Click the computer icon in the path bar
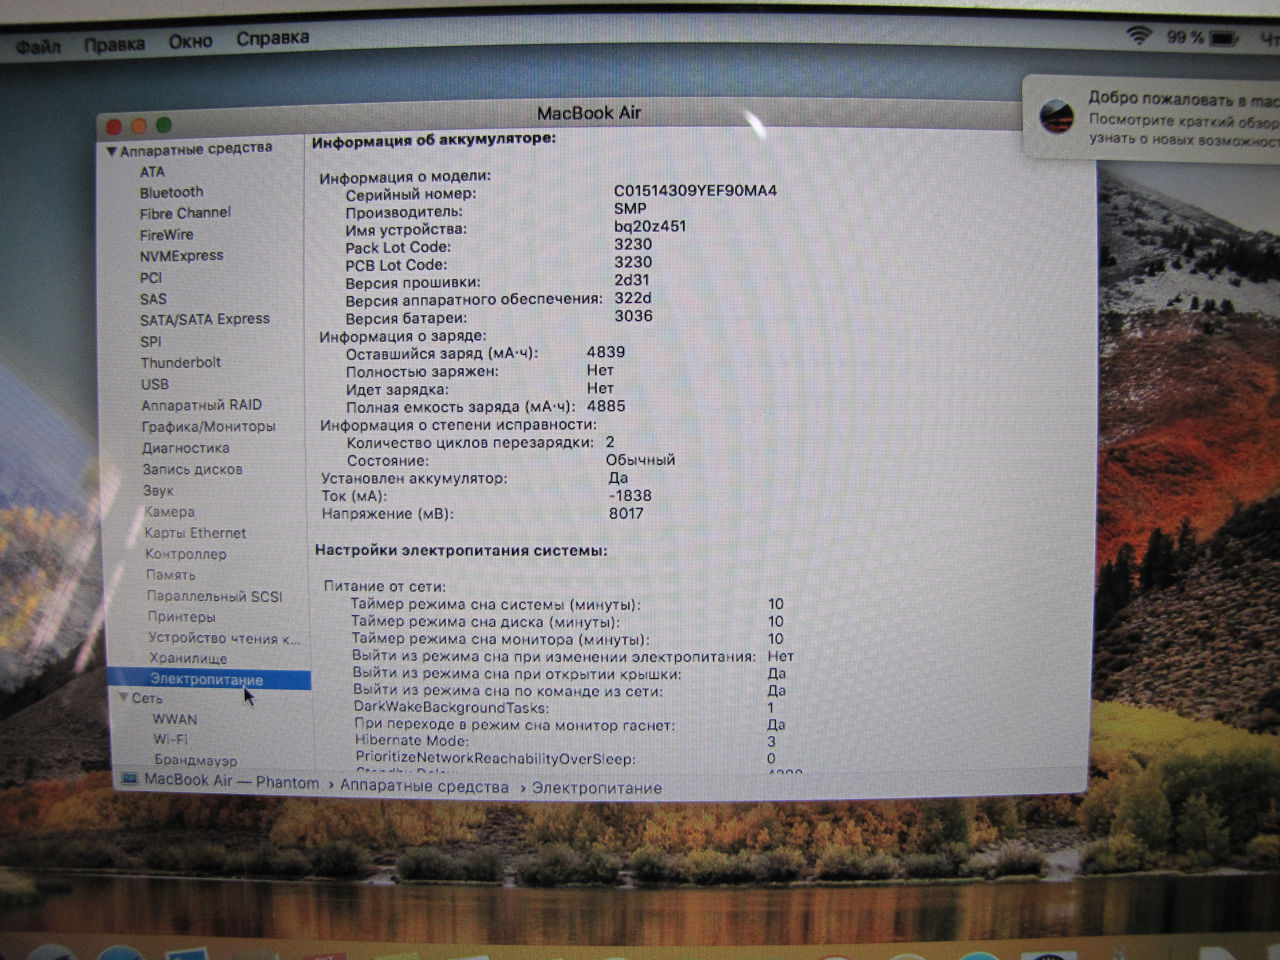The width and height of the screenshot is (1280, 960). coord(129,780)
